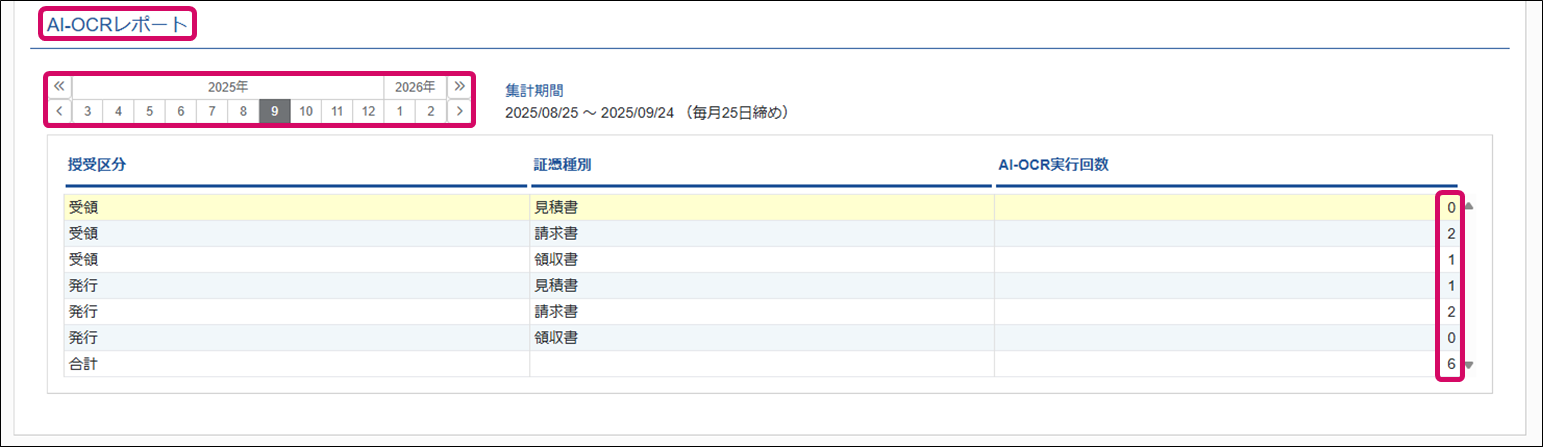The image size is (1543, 447).
Task: Select month 1 of 2026
Action: pyautogui.click(x=400, y=111)
